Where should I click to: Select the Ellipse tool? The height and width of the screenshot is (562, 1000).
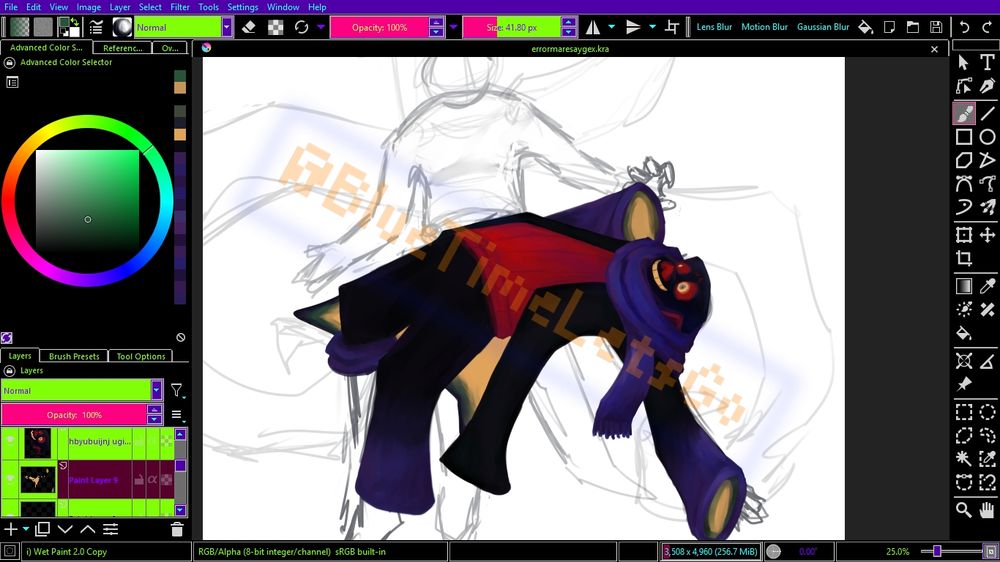(987, 137)
